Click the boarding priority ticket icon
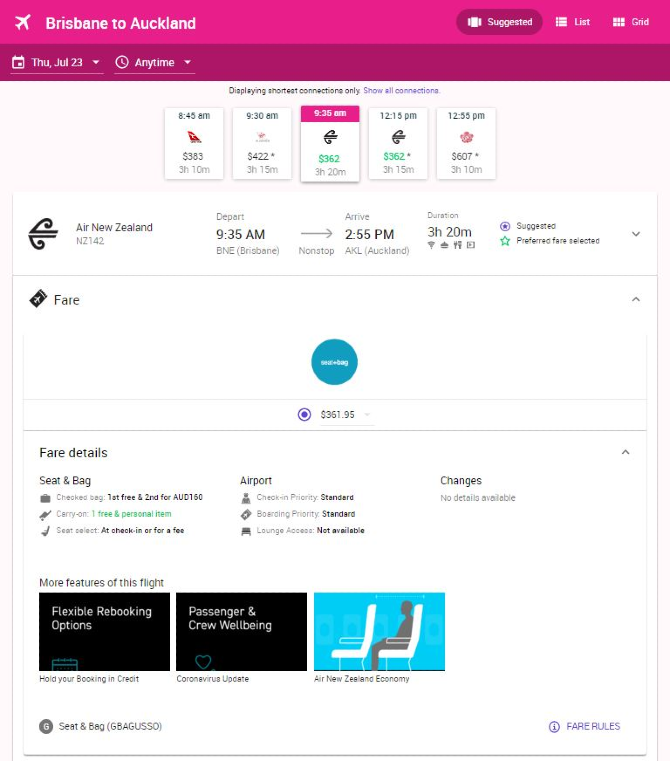This screenshot has height=761, width=670. (246, 514)
